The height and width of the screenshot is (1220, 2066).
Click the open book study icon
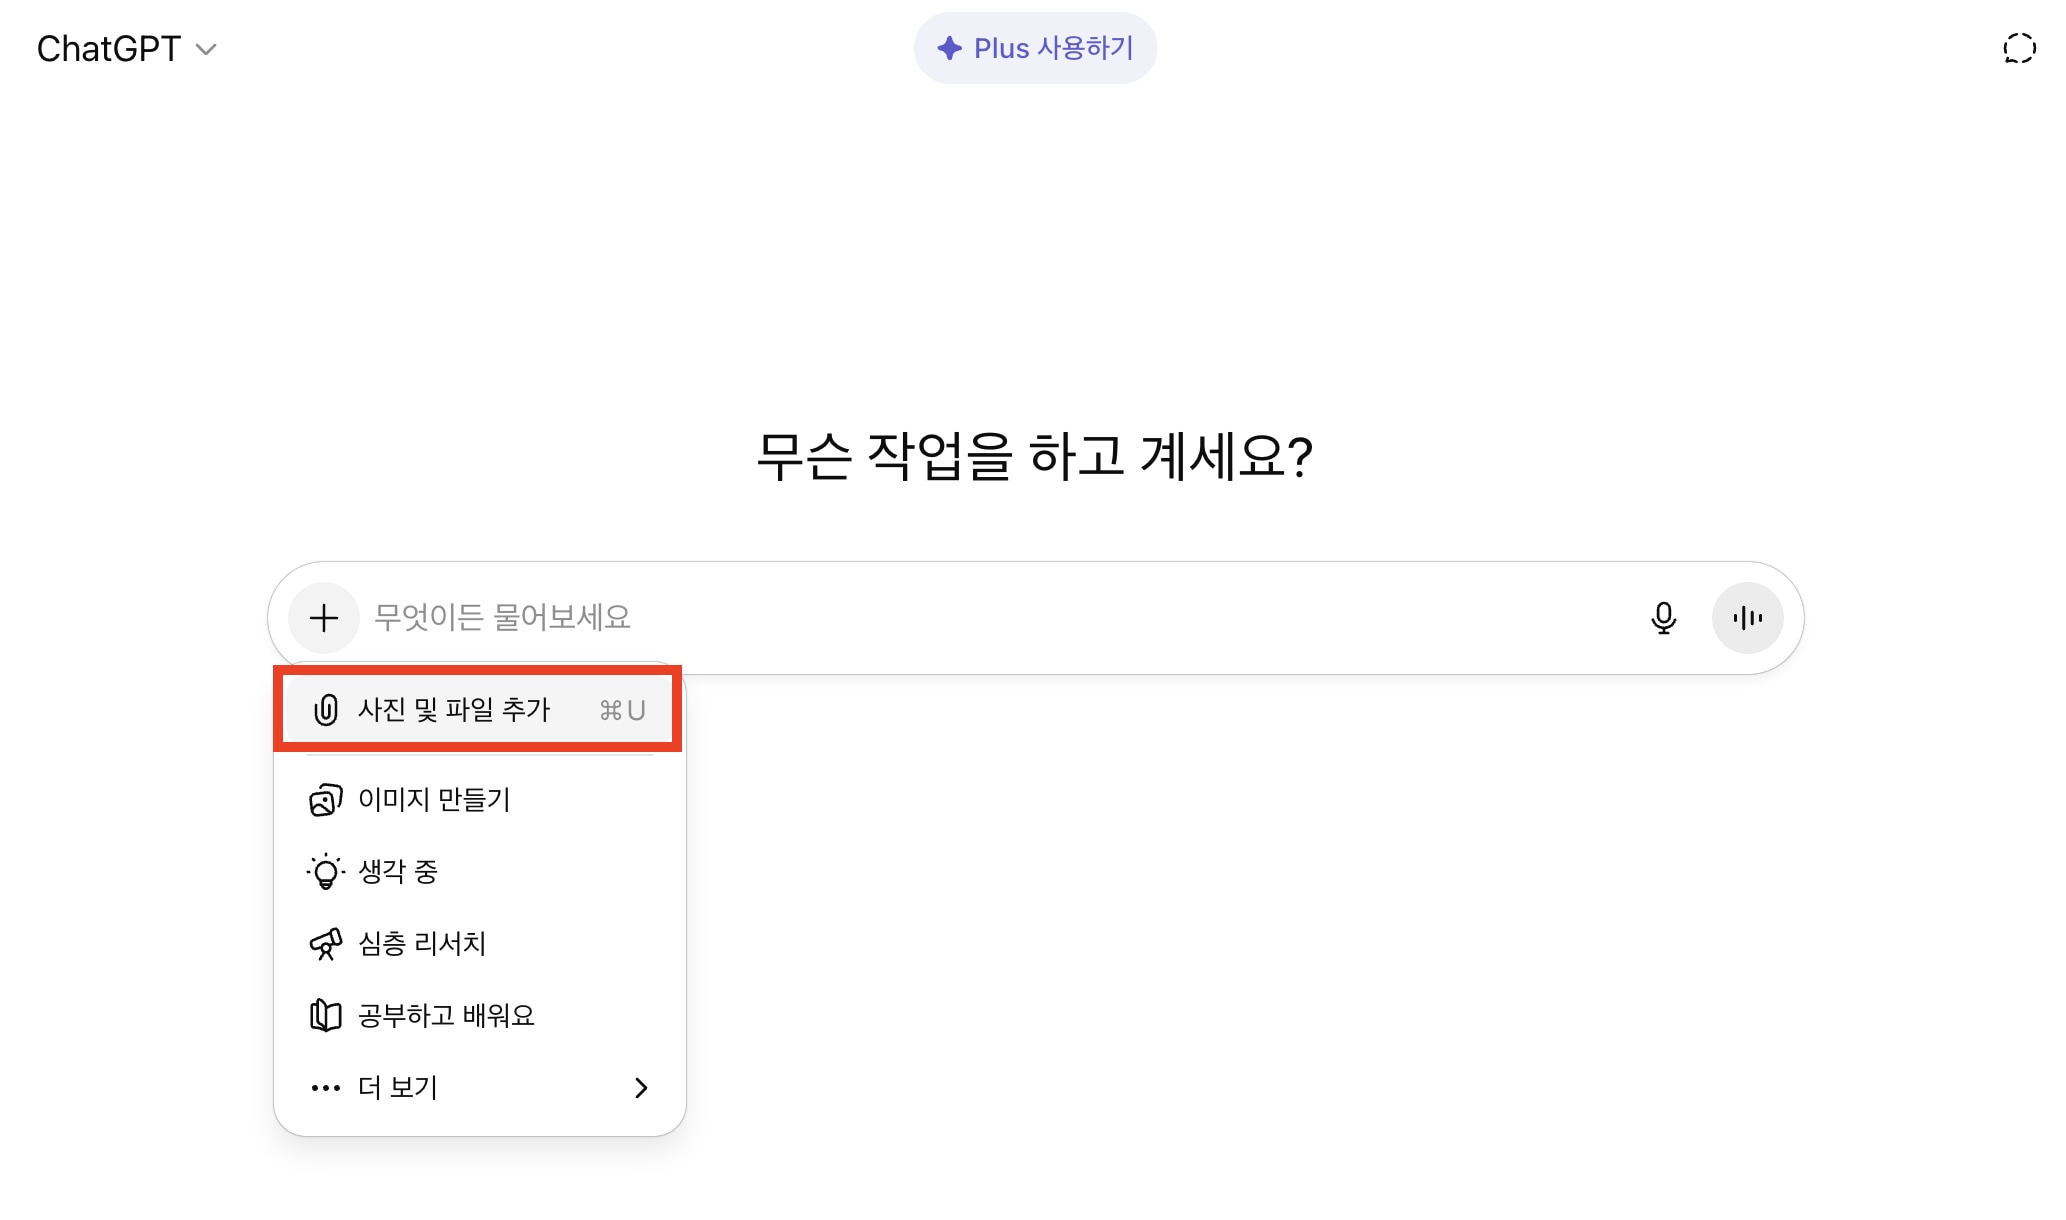pyautogui.click(x=325, y=1016)
